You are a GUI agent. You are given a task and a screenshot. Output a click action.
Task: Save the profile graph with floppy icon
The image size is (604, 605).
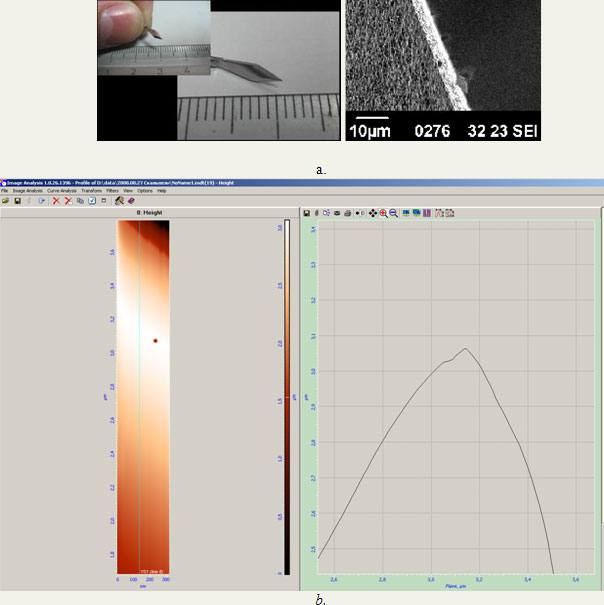point(306,213)
